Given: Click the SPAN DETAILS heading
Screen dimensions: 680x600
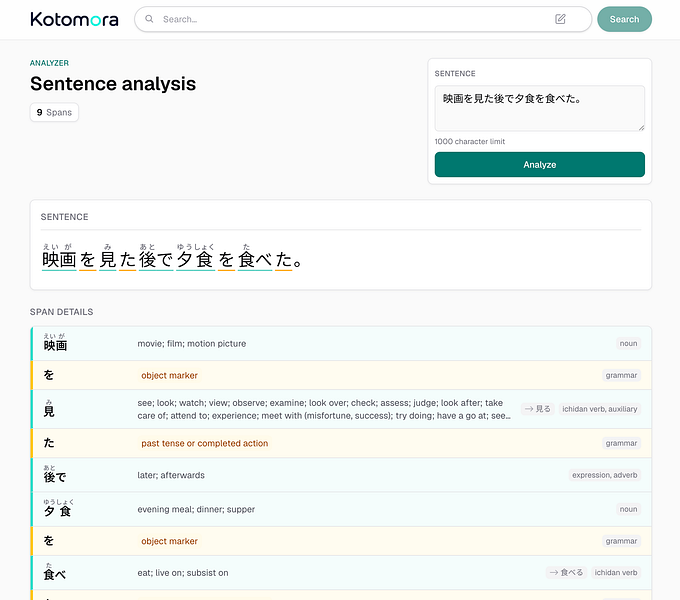Looking at the screenshot, I should coord(62,312).
